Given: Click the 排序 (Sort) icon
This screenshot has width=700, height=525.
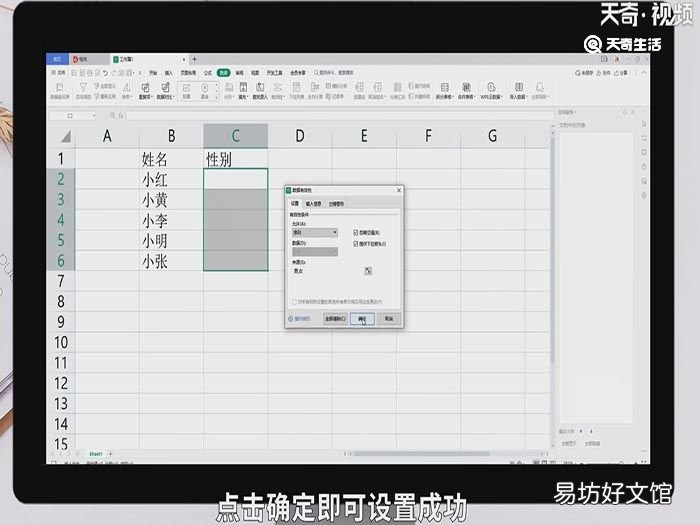Looking at the screenshot, I should 127,91.
